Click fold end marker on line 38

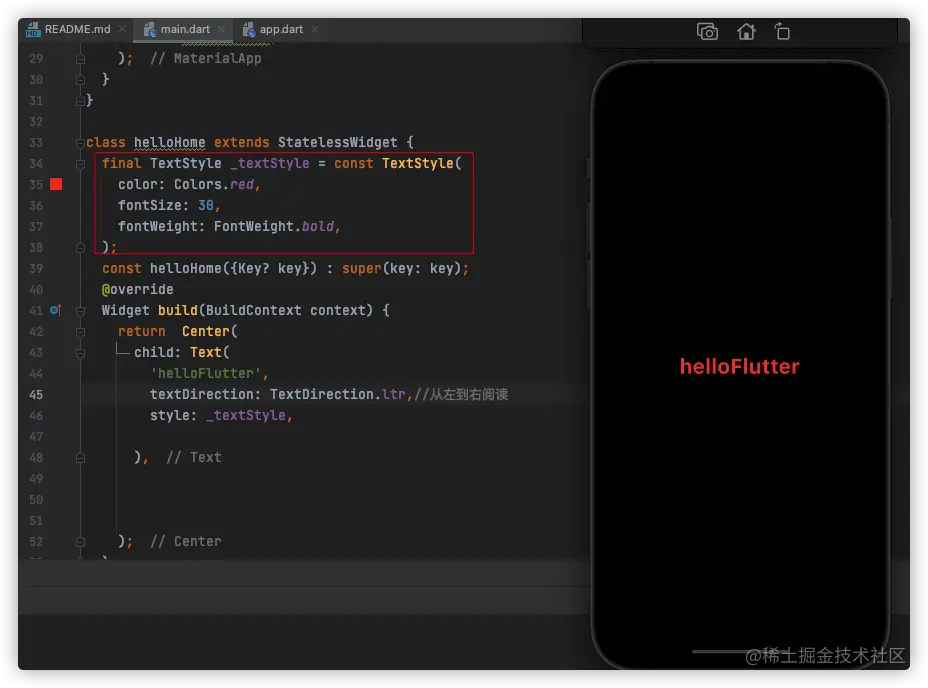click(80, 248)
